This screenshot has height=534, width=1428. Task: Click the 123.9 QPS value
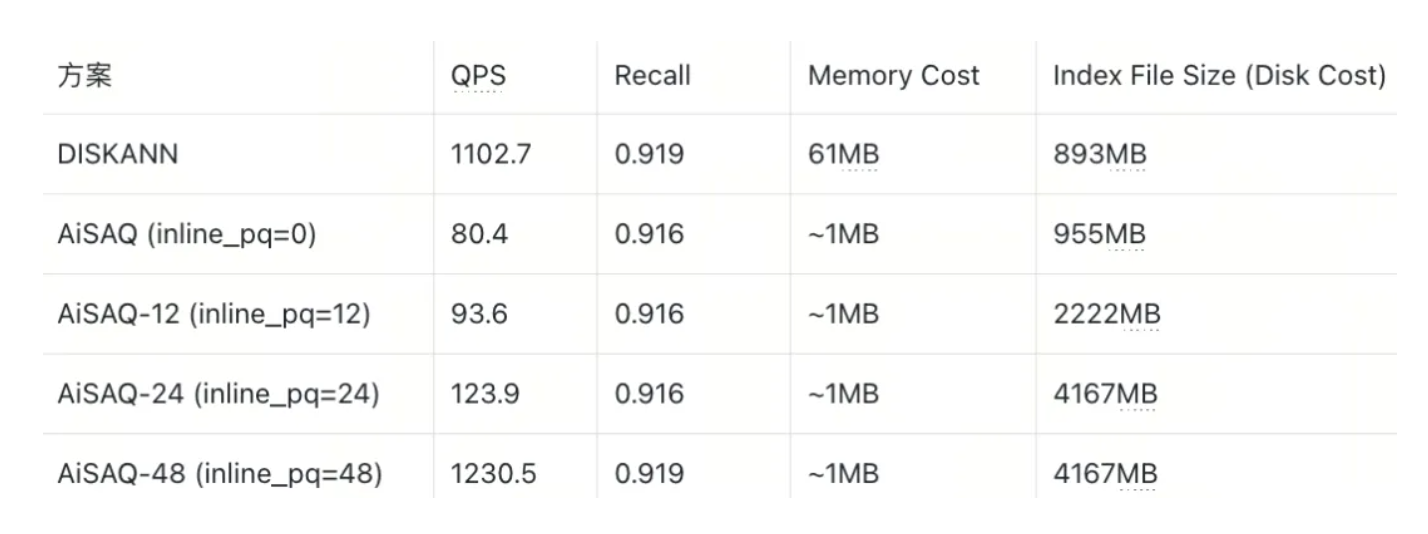pyautogui.click(x=485, y=394)
